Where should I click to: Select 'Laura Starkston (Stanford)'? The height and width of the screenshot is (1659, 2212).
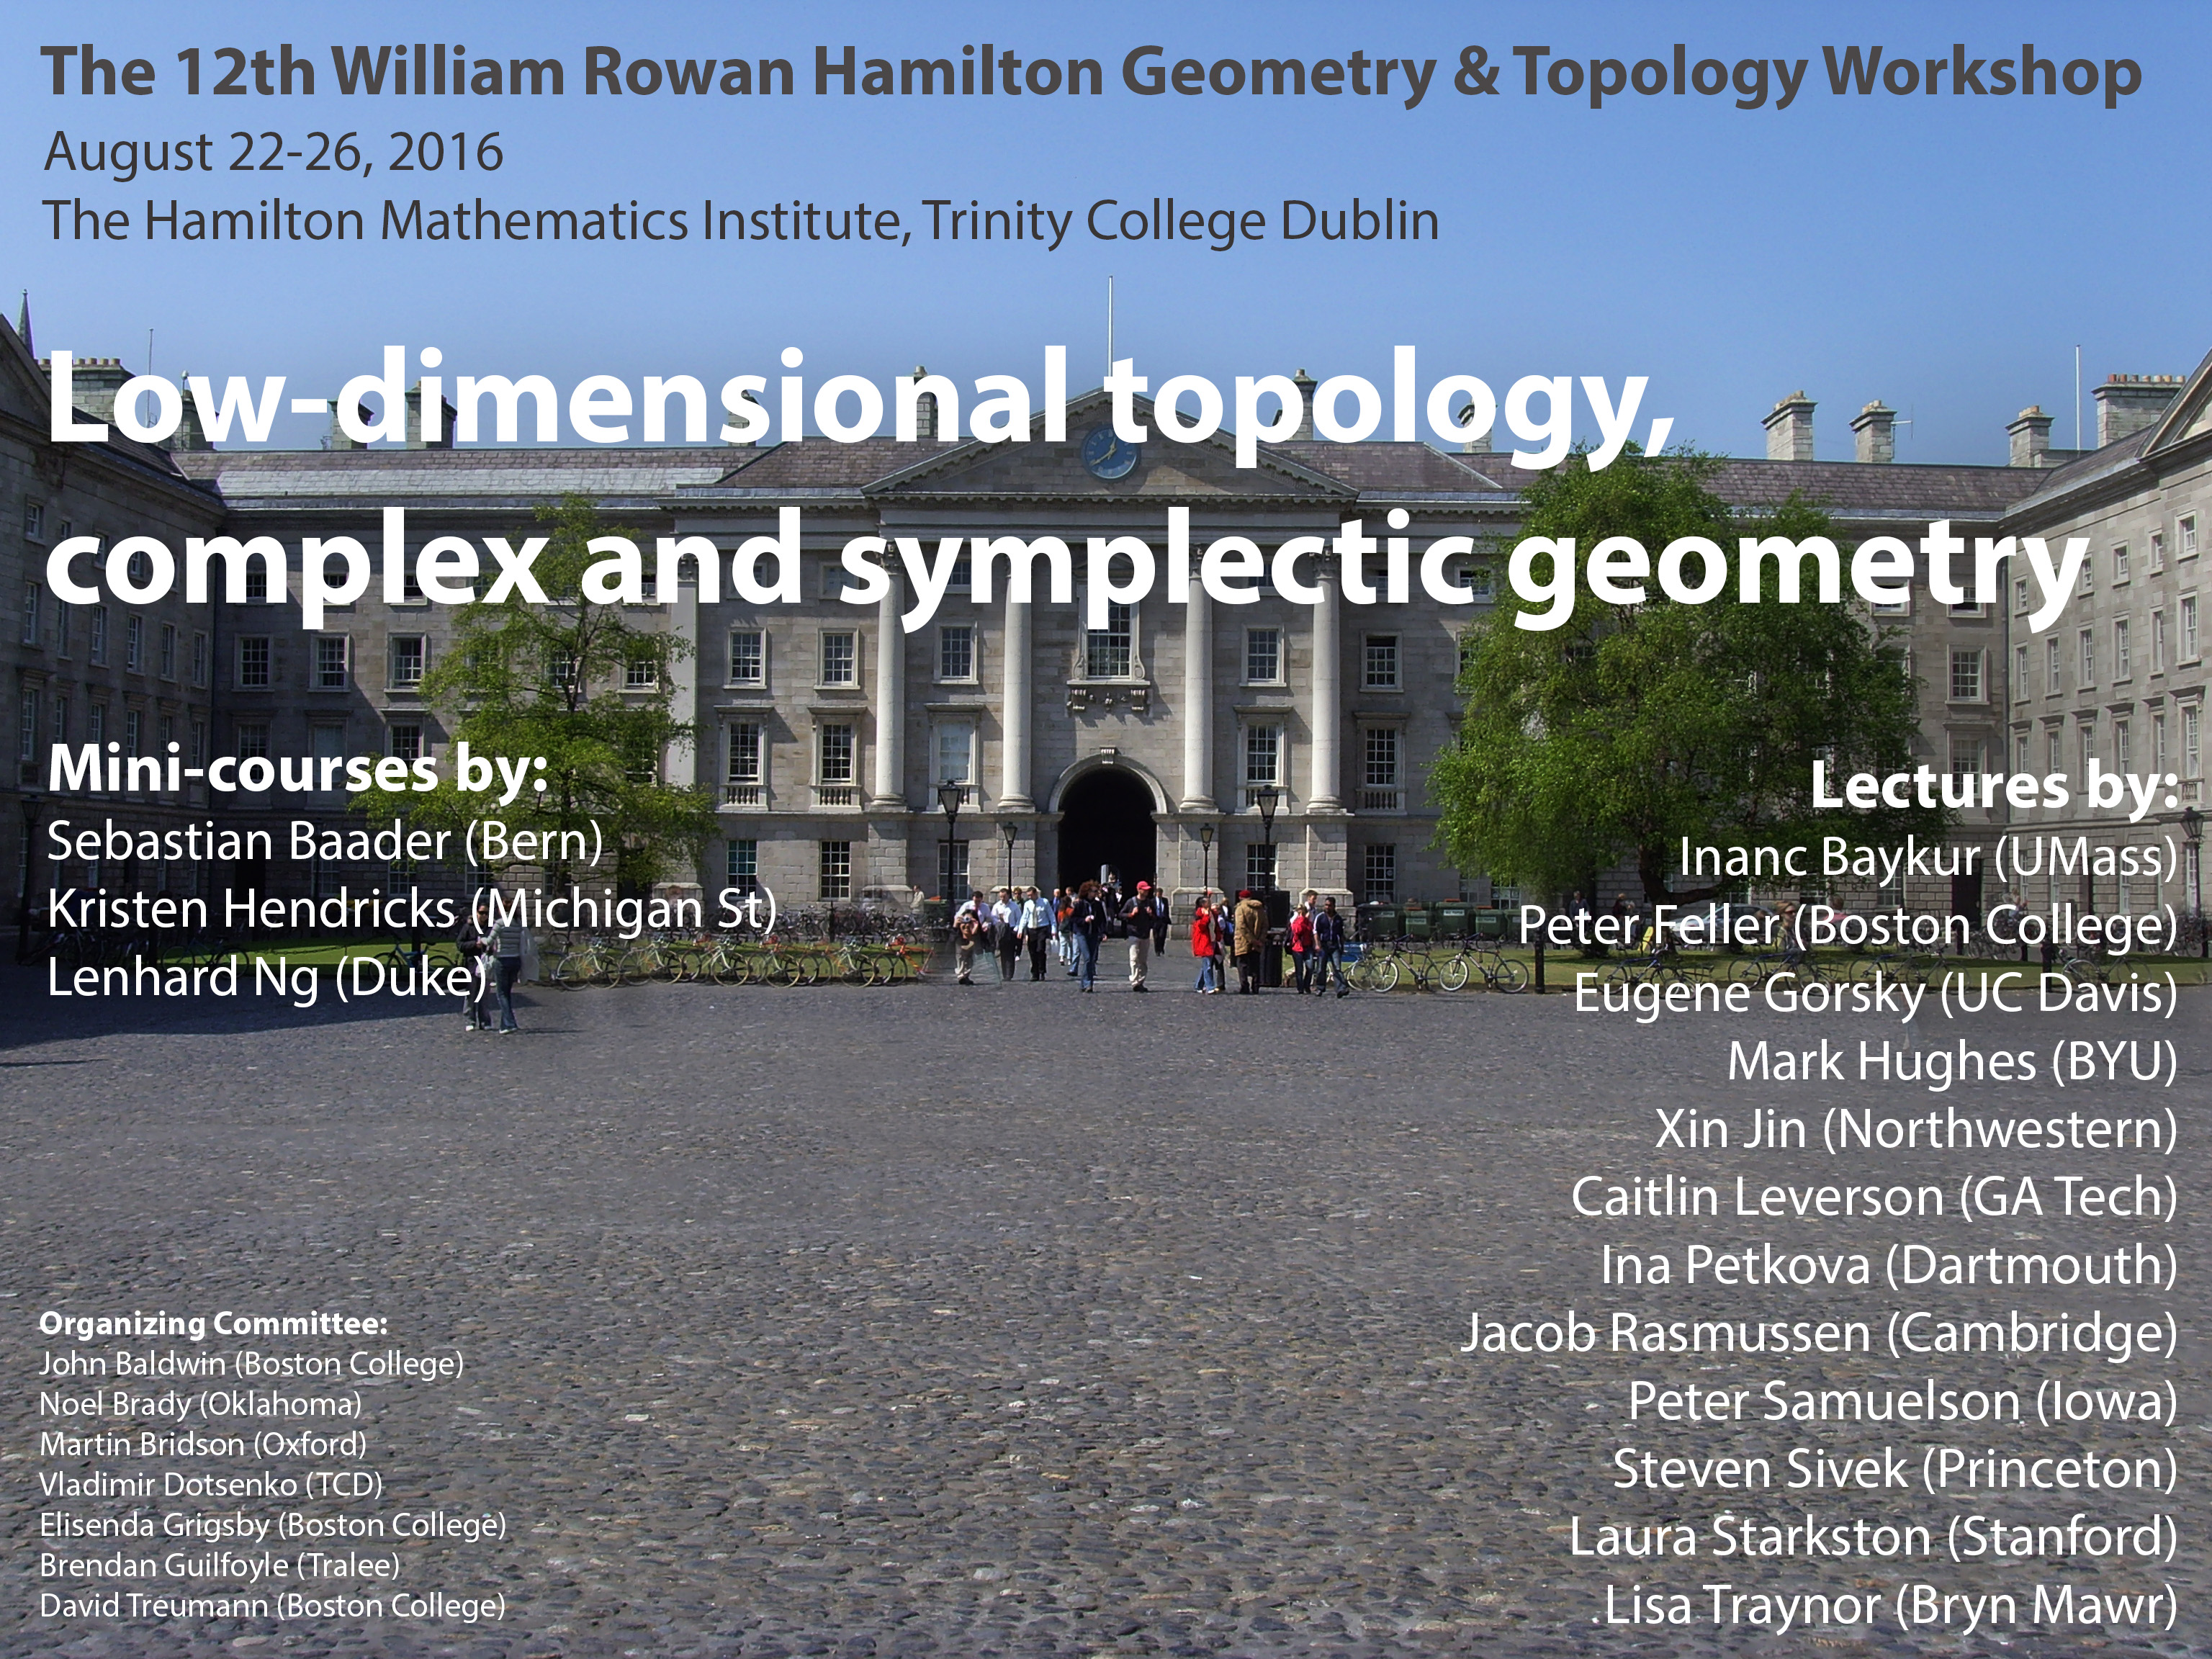tap(1873, 1537)
